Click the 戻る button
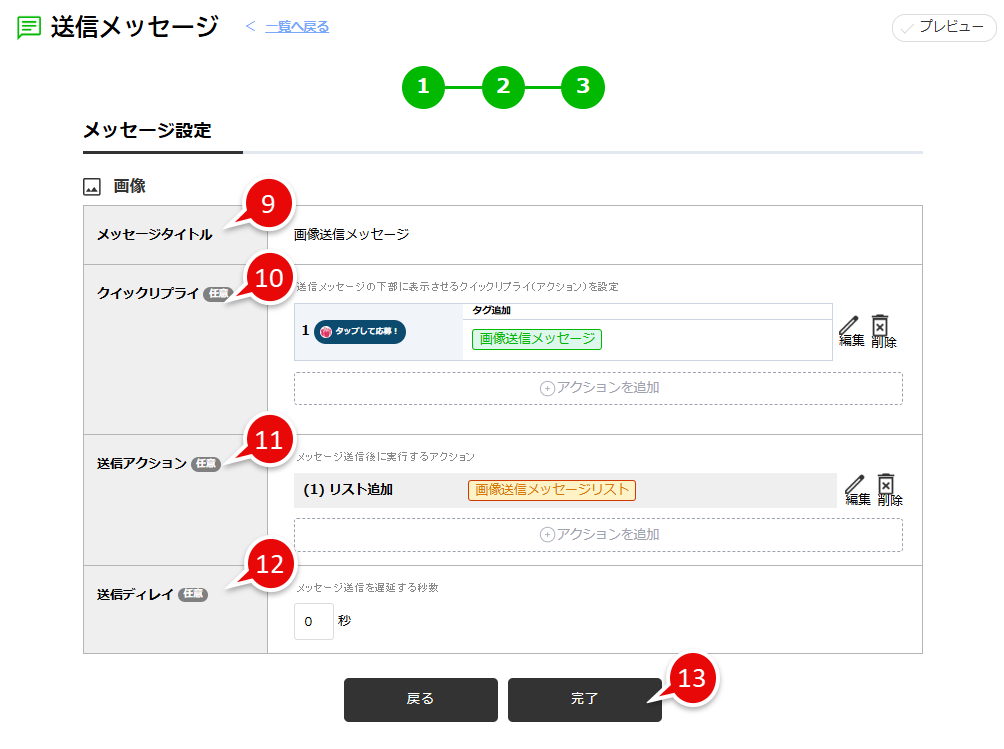Viewport: 1004px width, 749px height. point(420,700)
